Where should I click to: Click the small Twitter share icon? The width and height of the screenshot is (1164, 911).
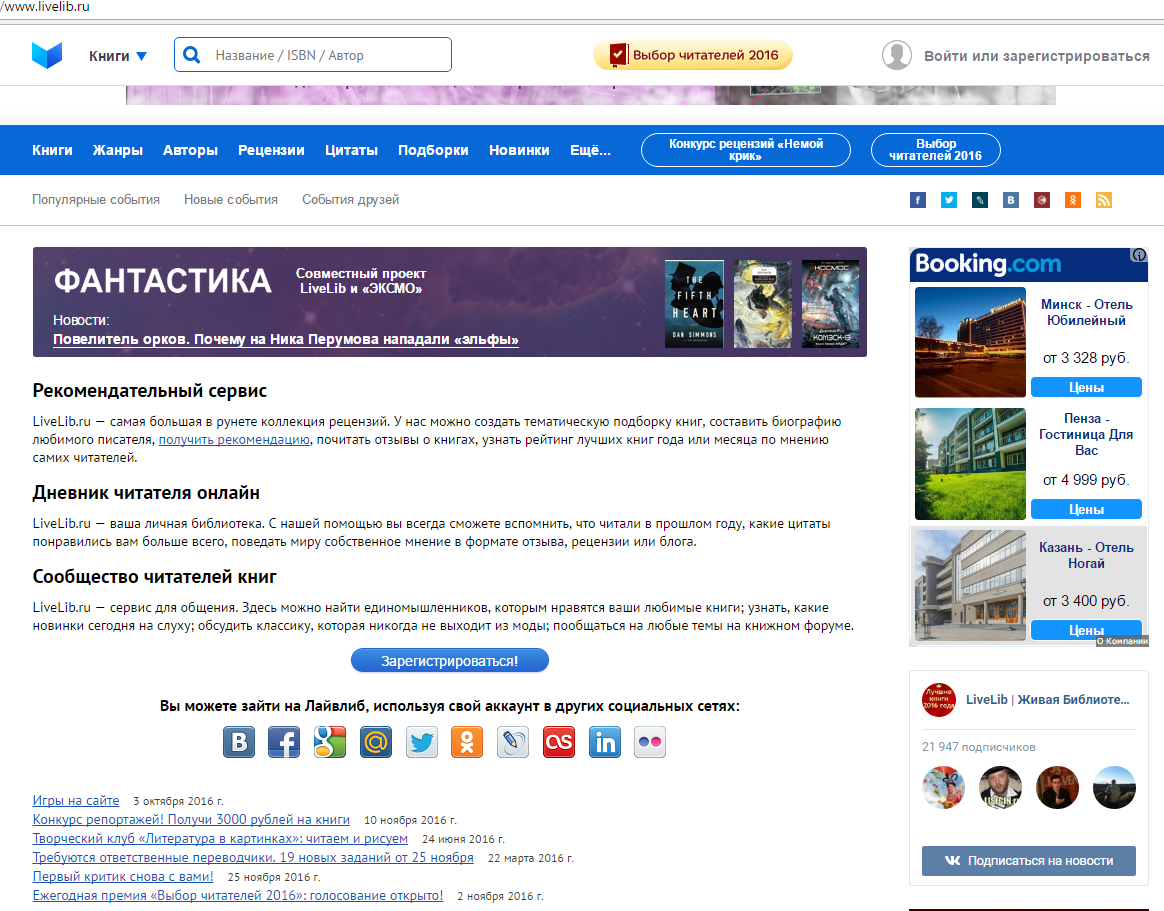coord(949,200)
